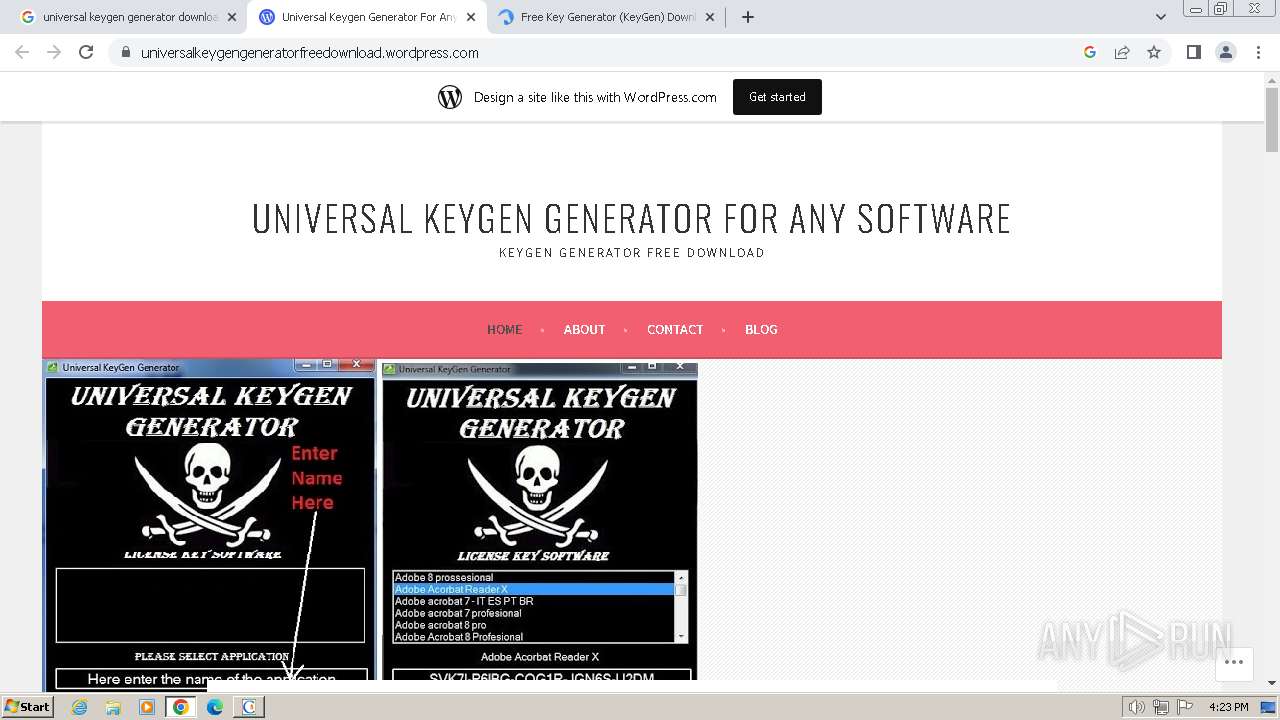Viewport: 1280px width, 720px height.
Task: Open Windows Start menu
Action: [x=27, y=706]
